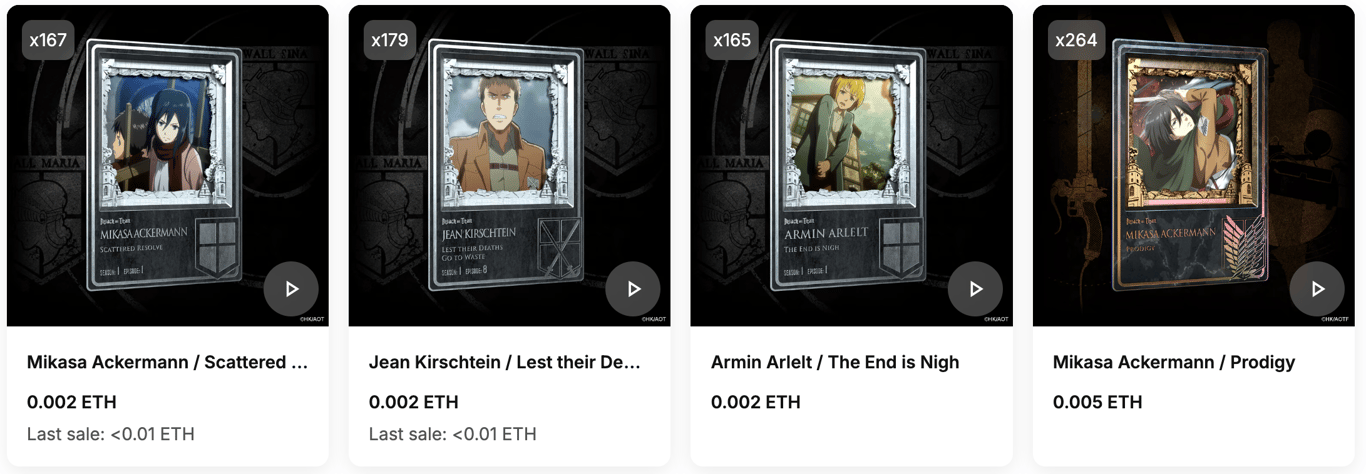Play the Mikasa Ackermann Prodigy card video
This screenshot has height=474, width=1366.
[1317, 289]
